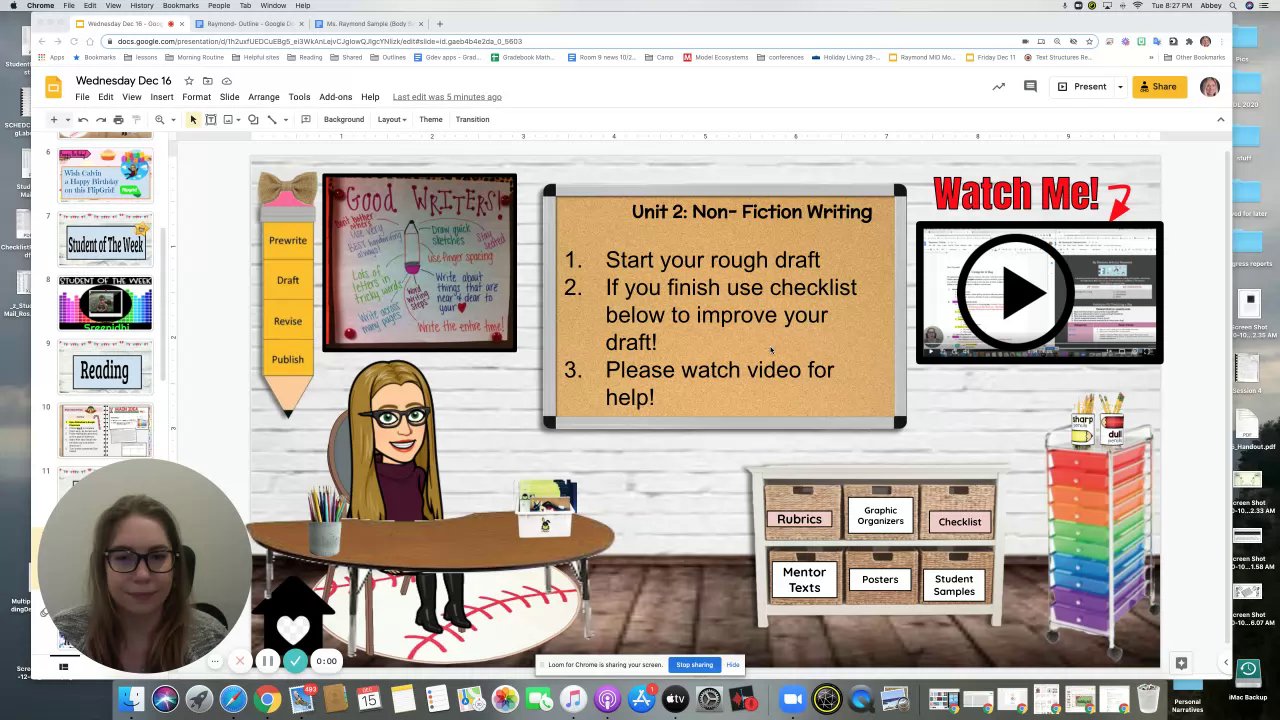Screen dimensions: 1280x720
Task: Switch to the Raymond Outline Google Docs tab
Action: (250, 23)
